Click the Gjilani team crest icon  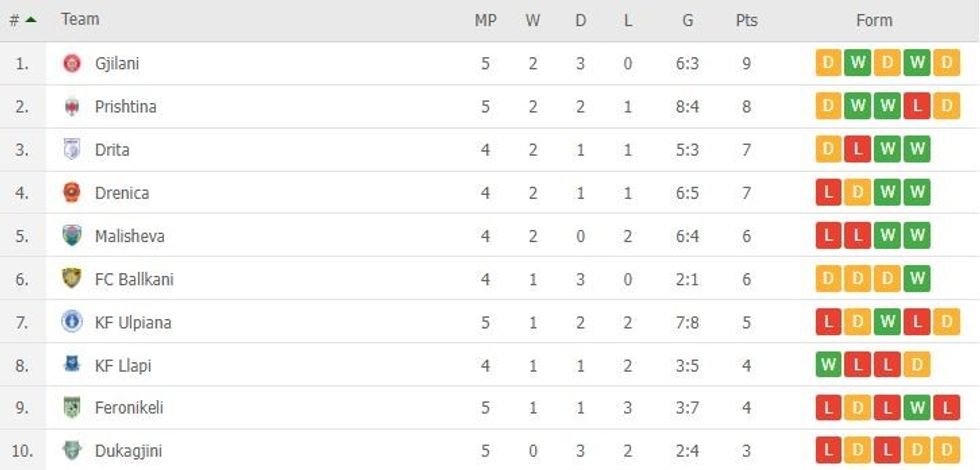[71, 63]
